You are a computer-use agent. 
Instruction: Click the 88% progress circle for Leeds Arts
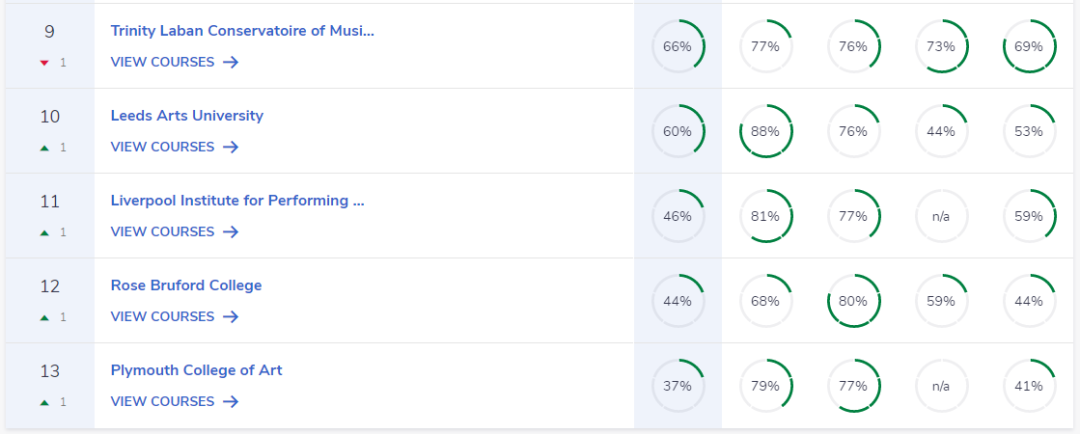pos(765,131)
